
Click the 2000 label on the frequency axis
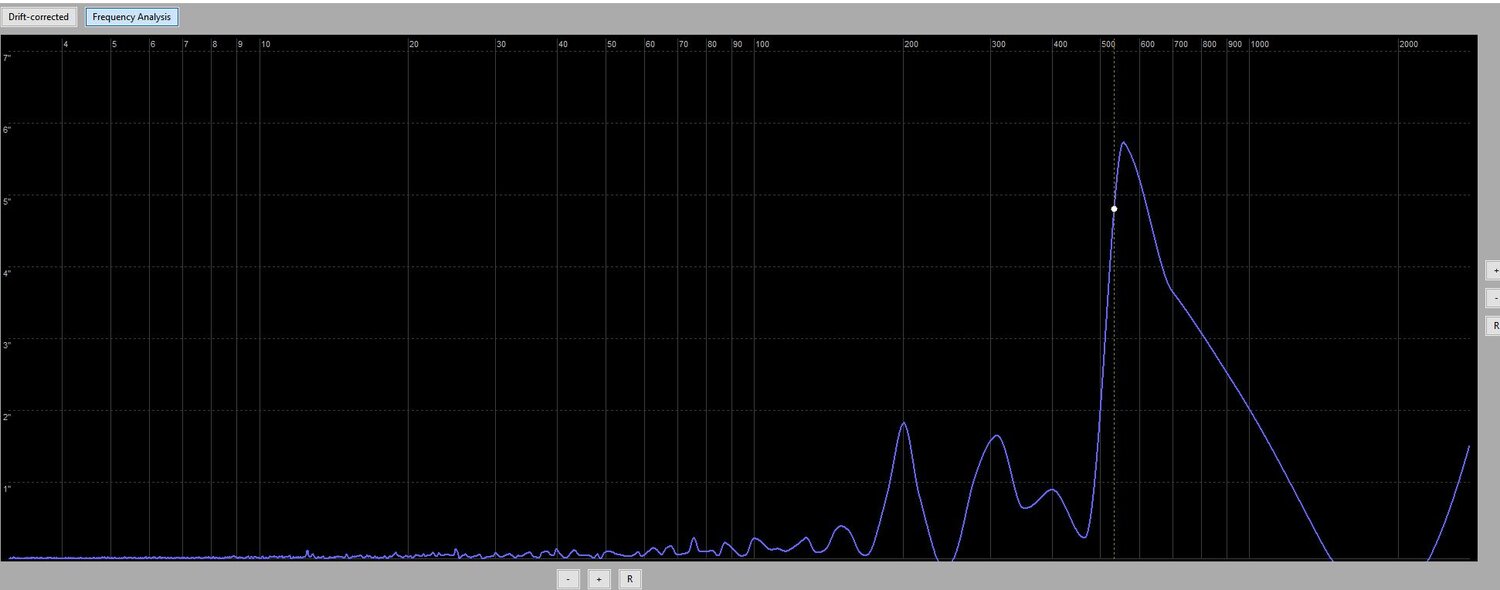[1410, 44]
